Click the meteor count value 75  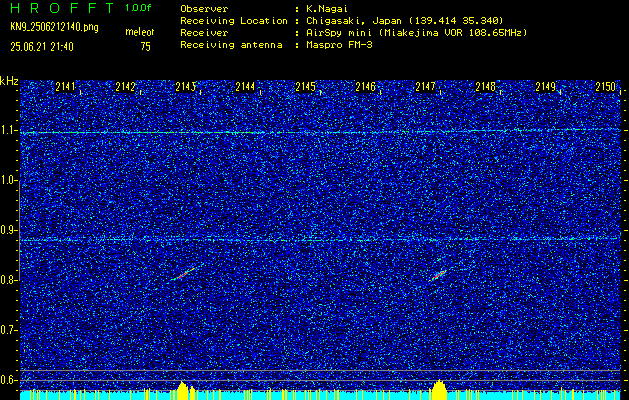click(x=146, y=47)
